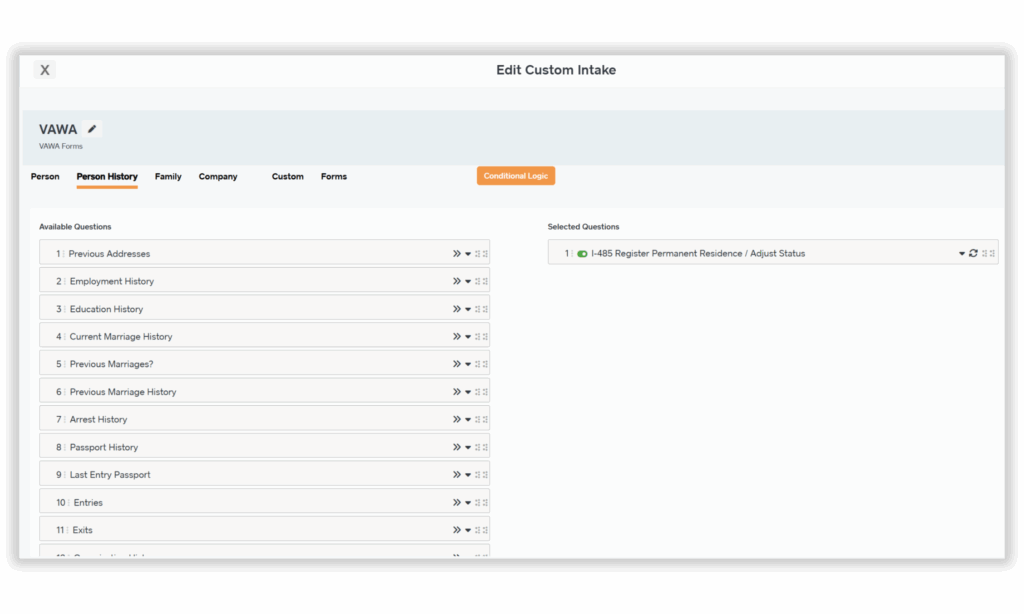This screenshot has height=614, width=1024.
Task: Toggle the green switch on the I-485 question
Action: (x=582, y=253)
